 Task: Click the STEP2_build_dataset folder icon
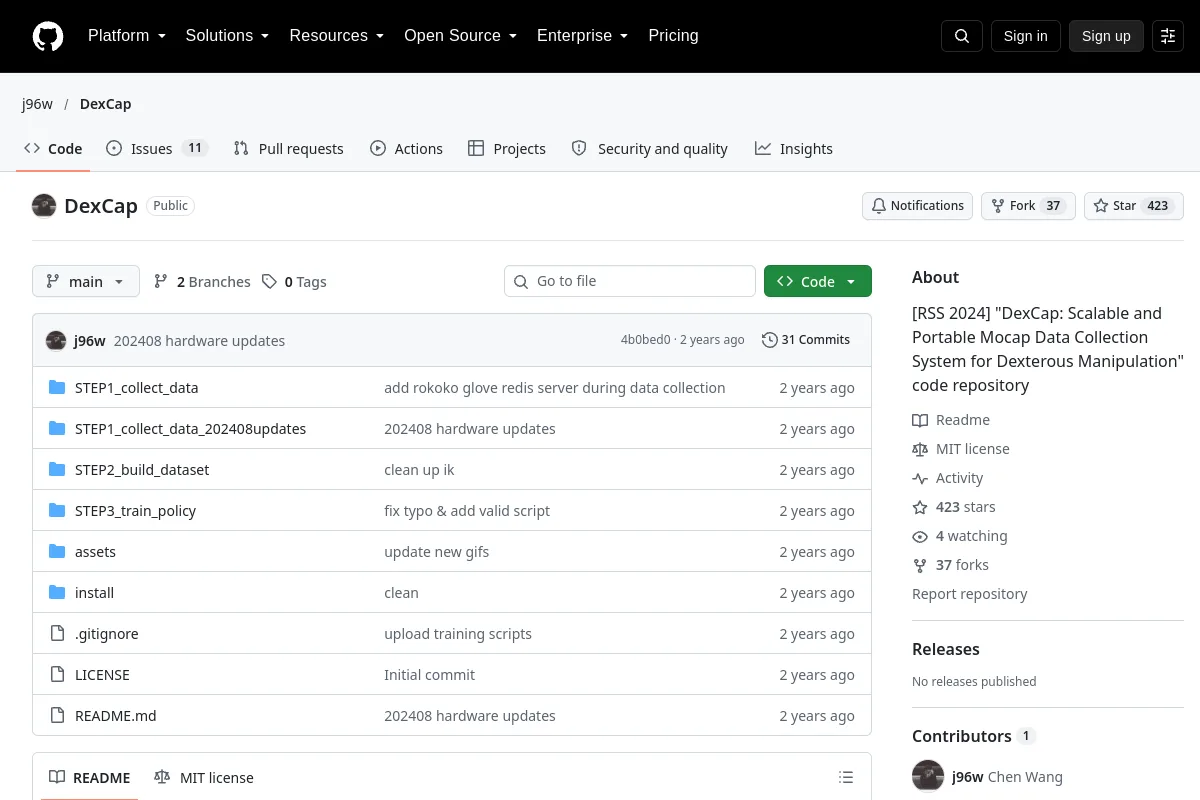coord(57,470)
